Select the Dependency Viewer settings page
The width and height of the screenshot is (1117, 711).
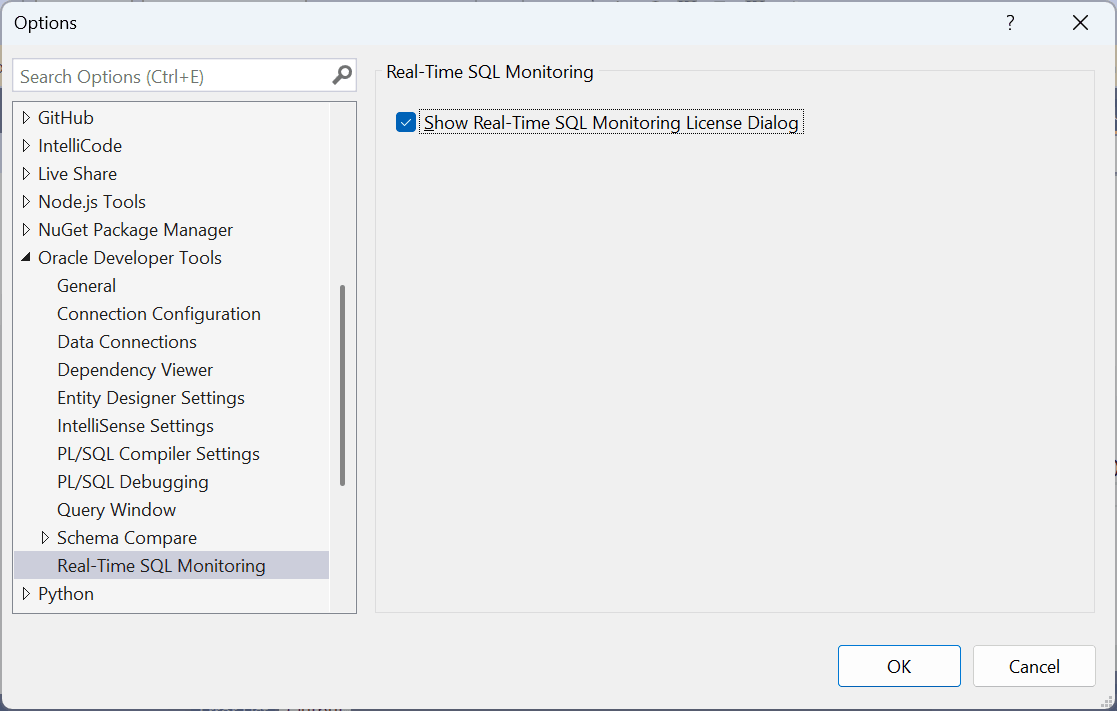click(x=134, y=369)
